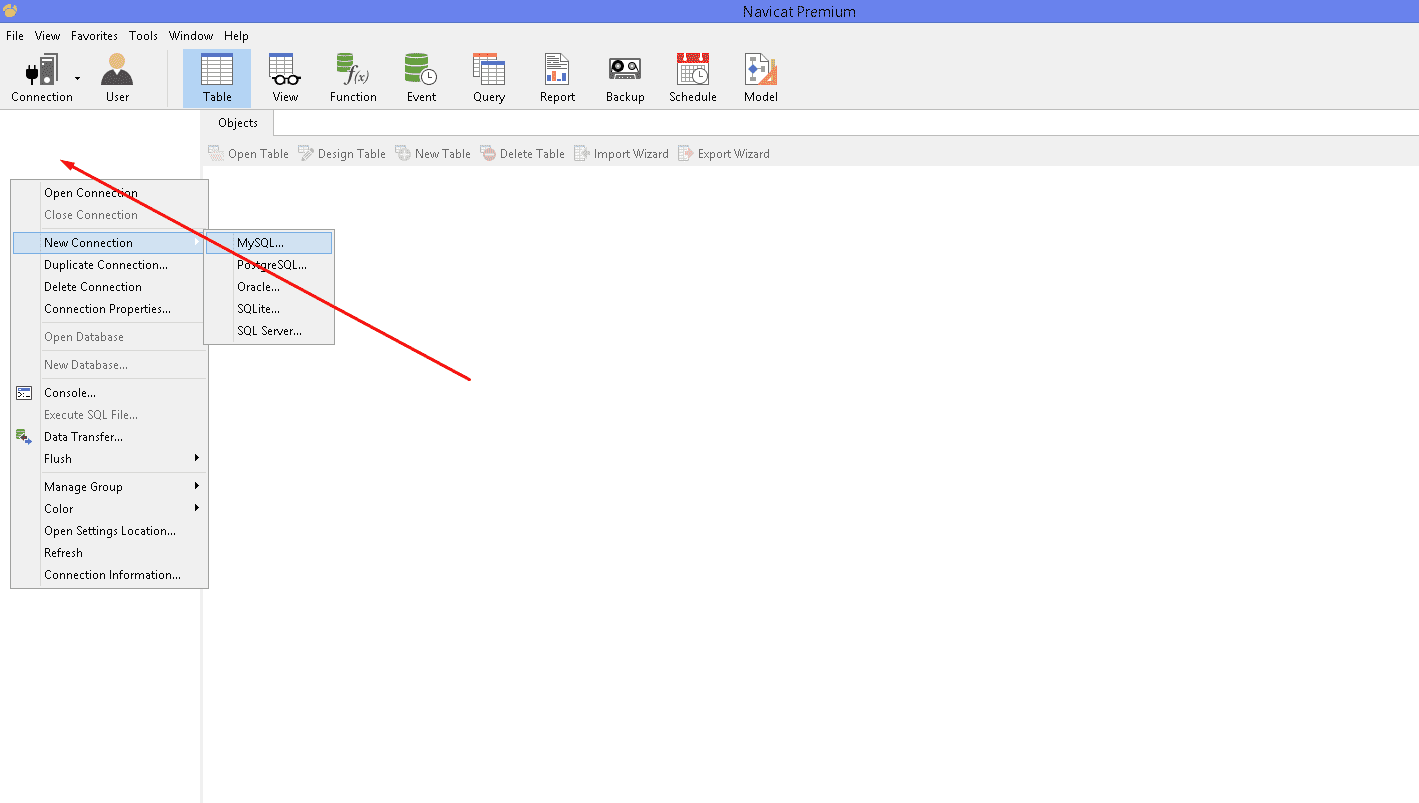Expand the Connection toolbar dropdown arrow

[78, 78]
